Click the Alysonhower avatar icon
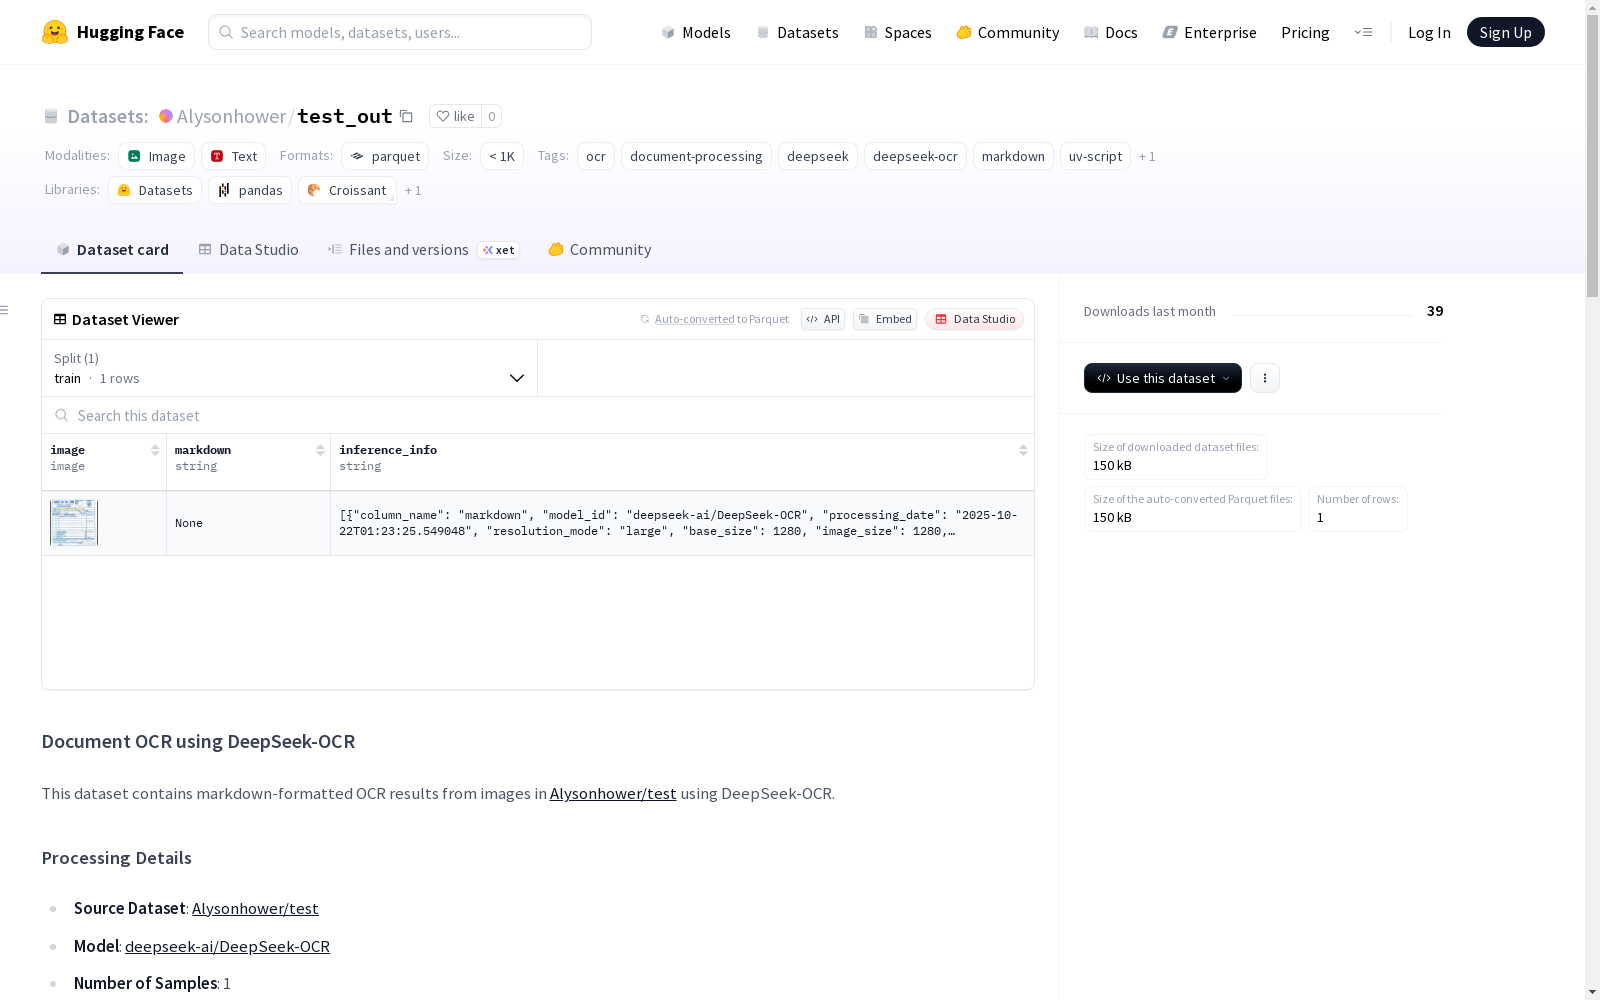 (x=166, y=116)
